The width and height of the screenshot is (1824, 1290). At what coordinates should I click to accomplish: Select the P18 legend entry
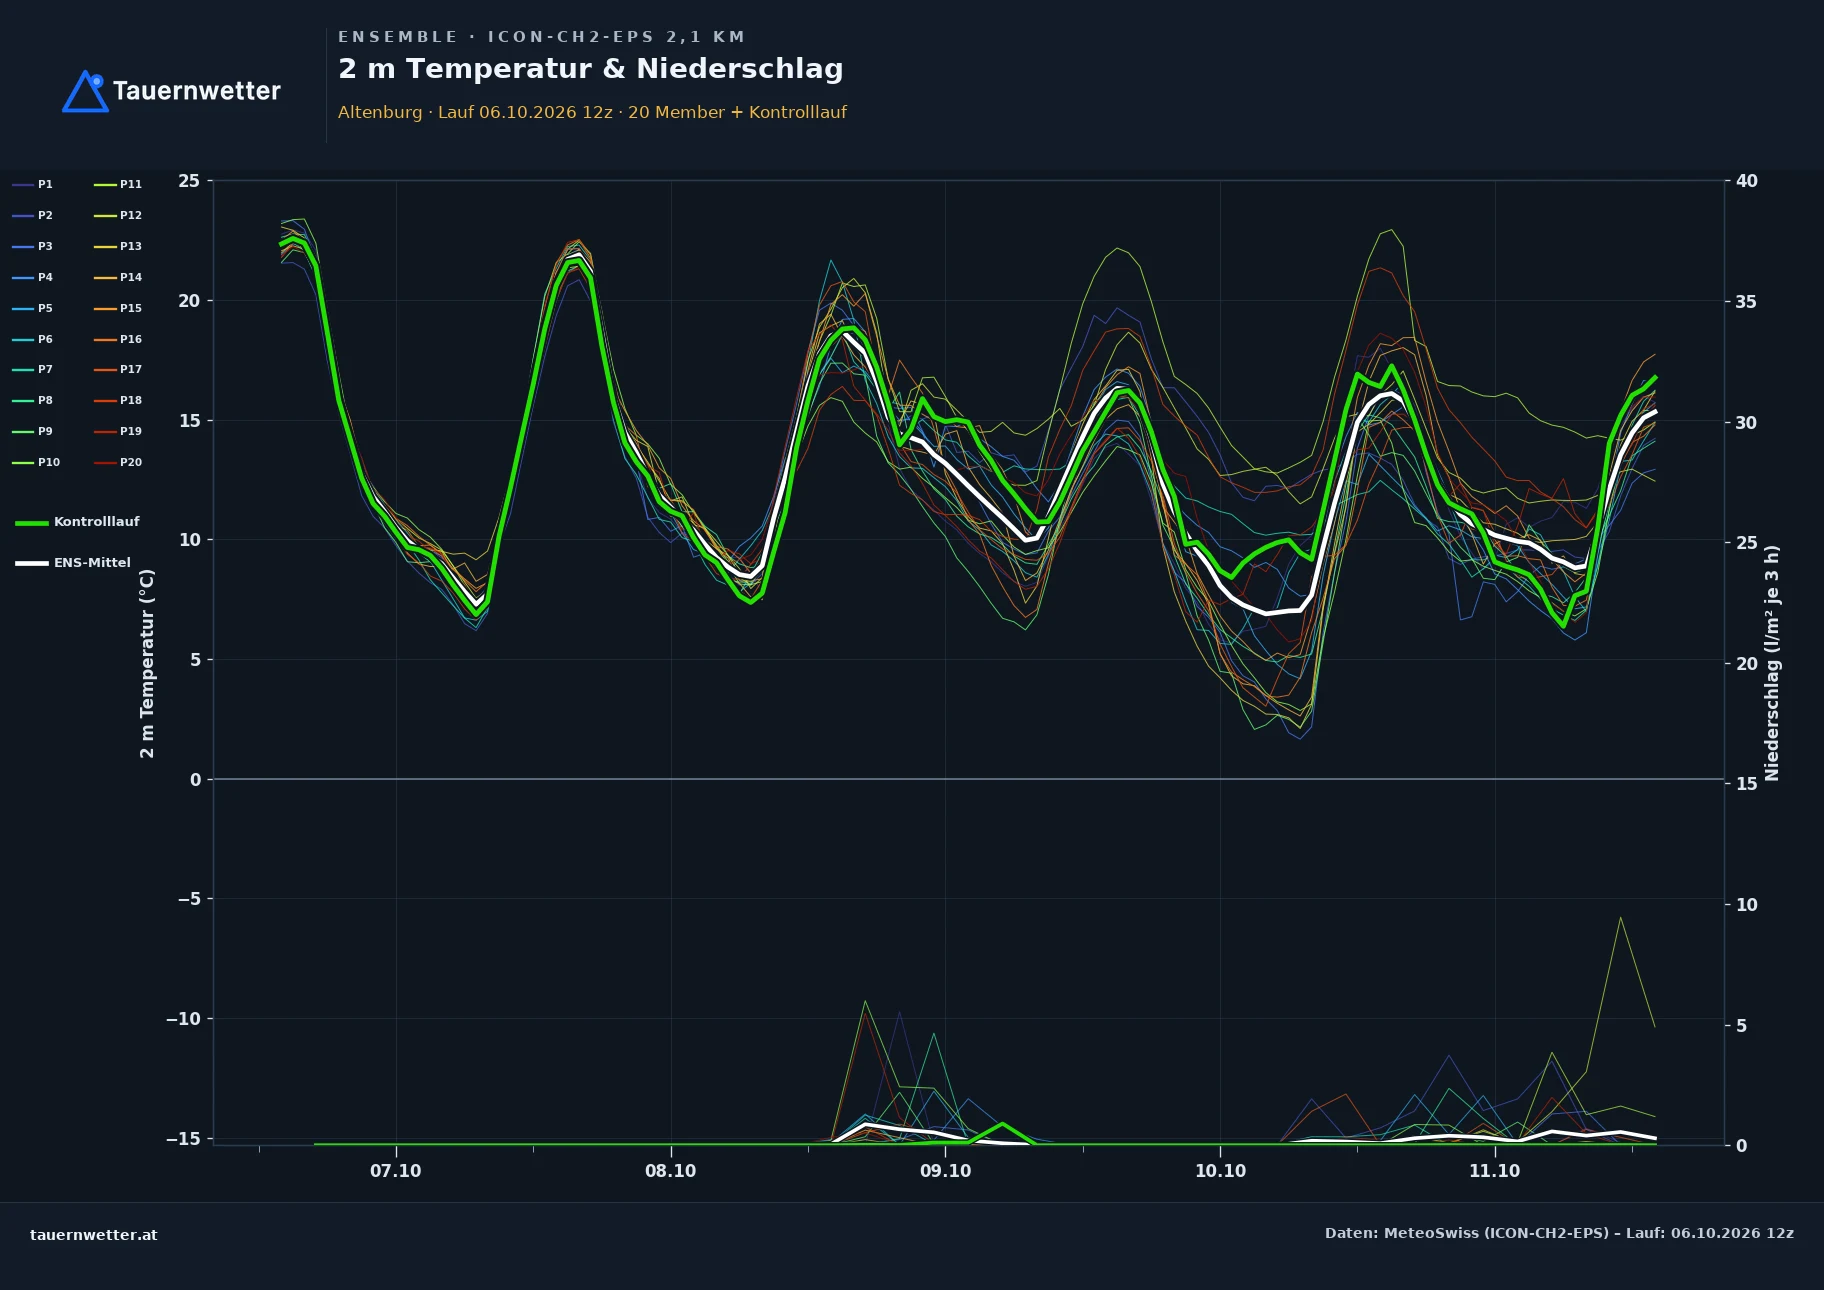pyautogui.click(x=118, y=400)
